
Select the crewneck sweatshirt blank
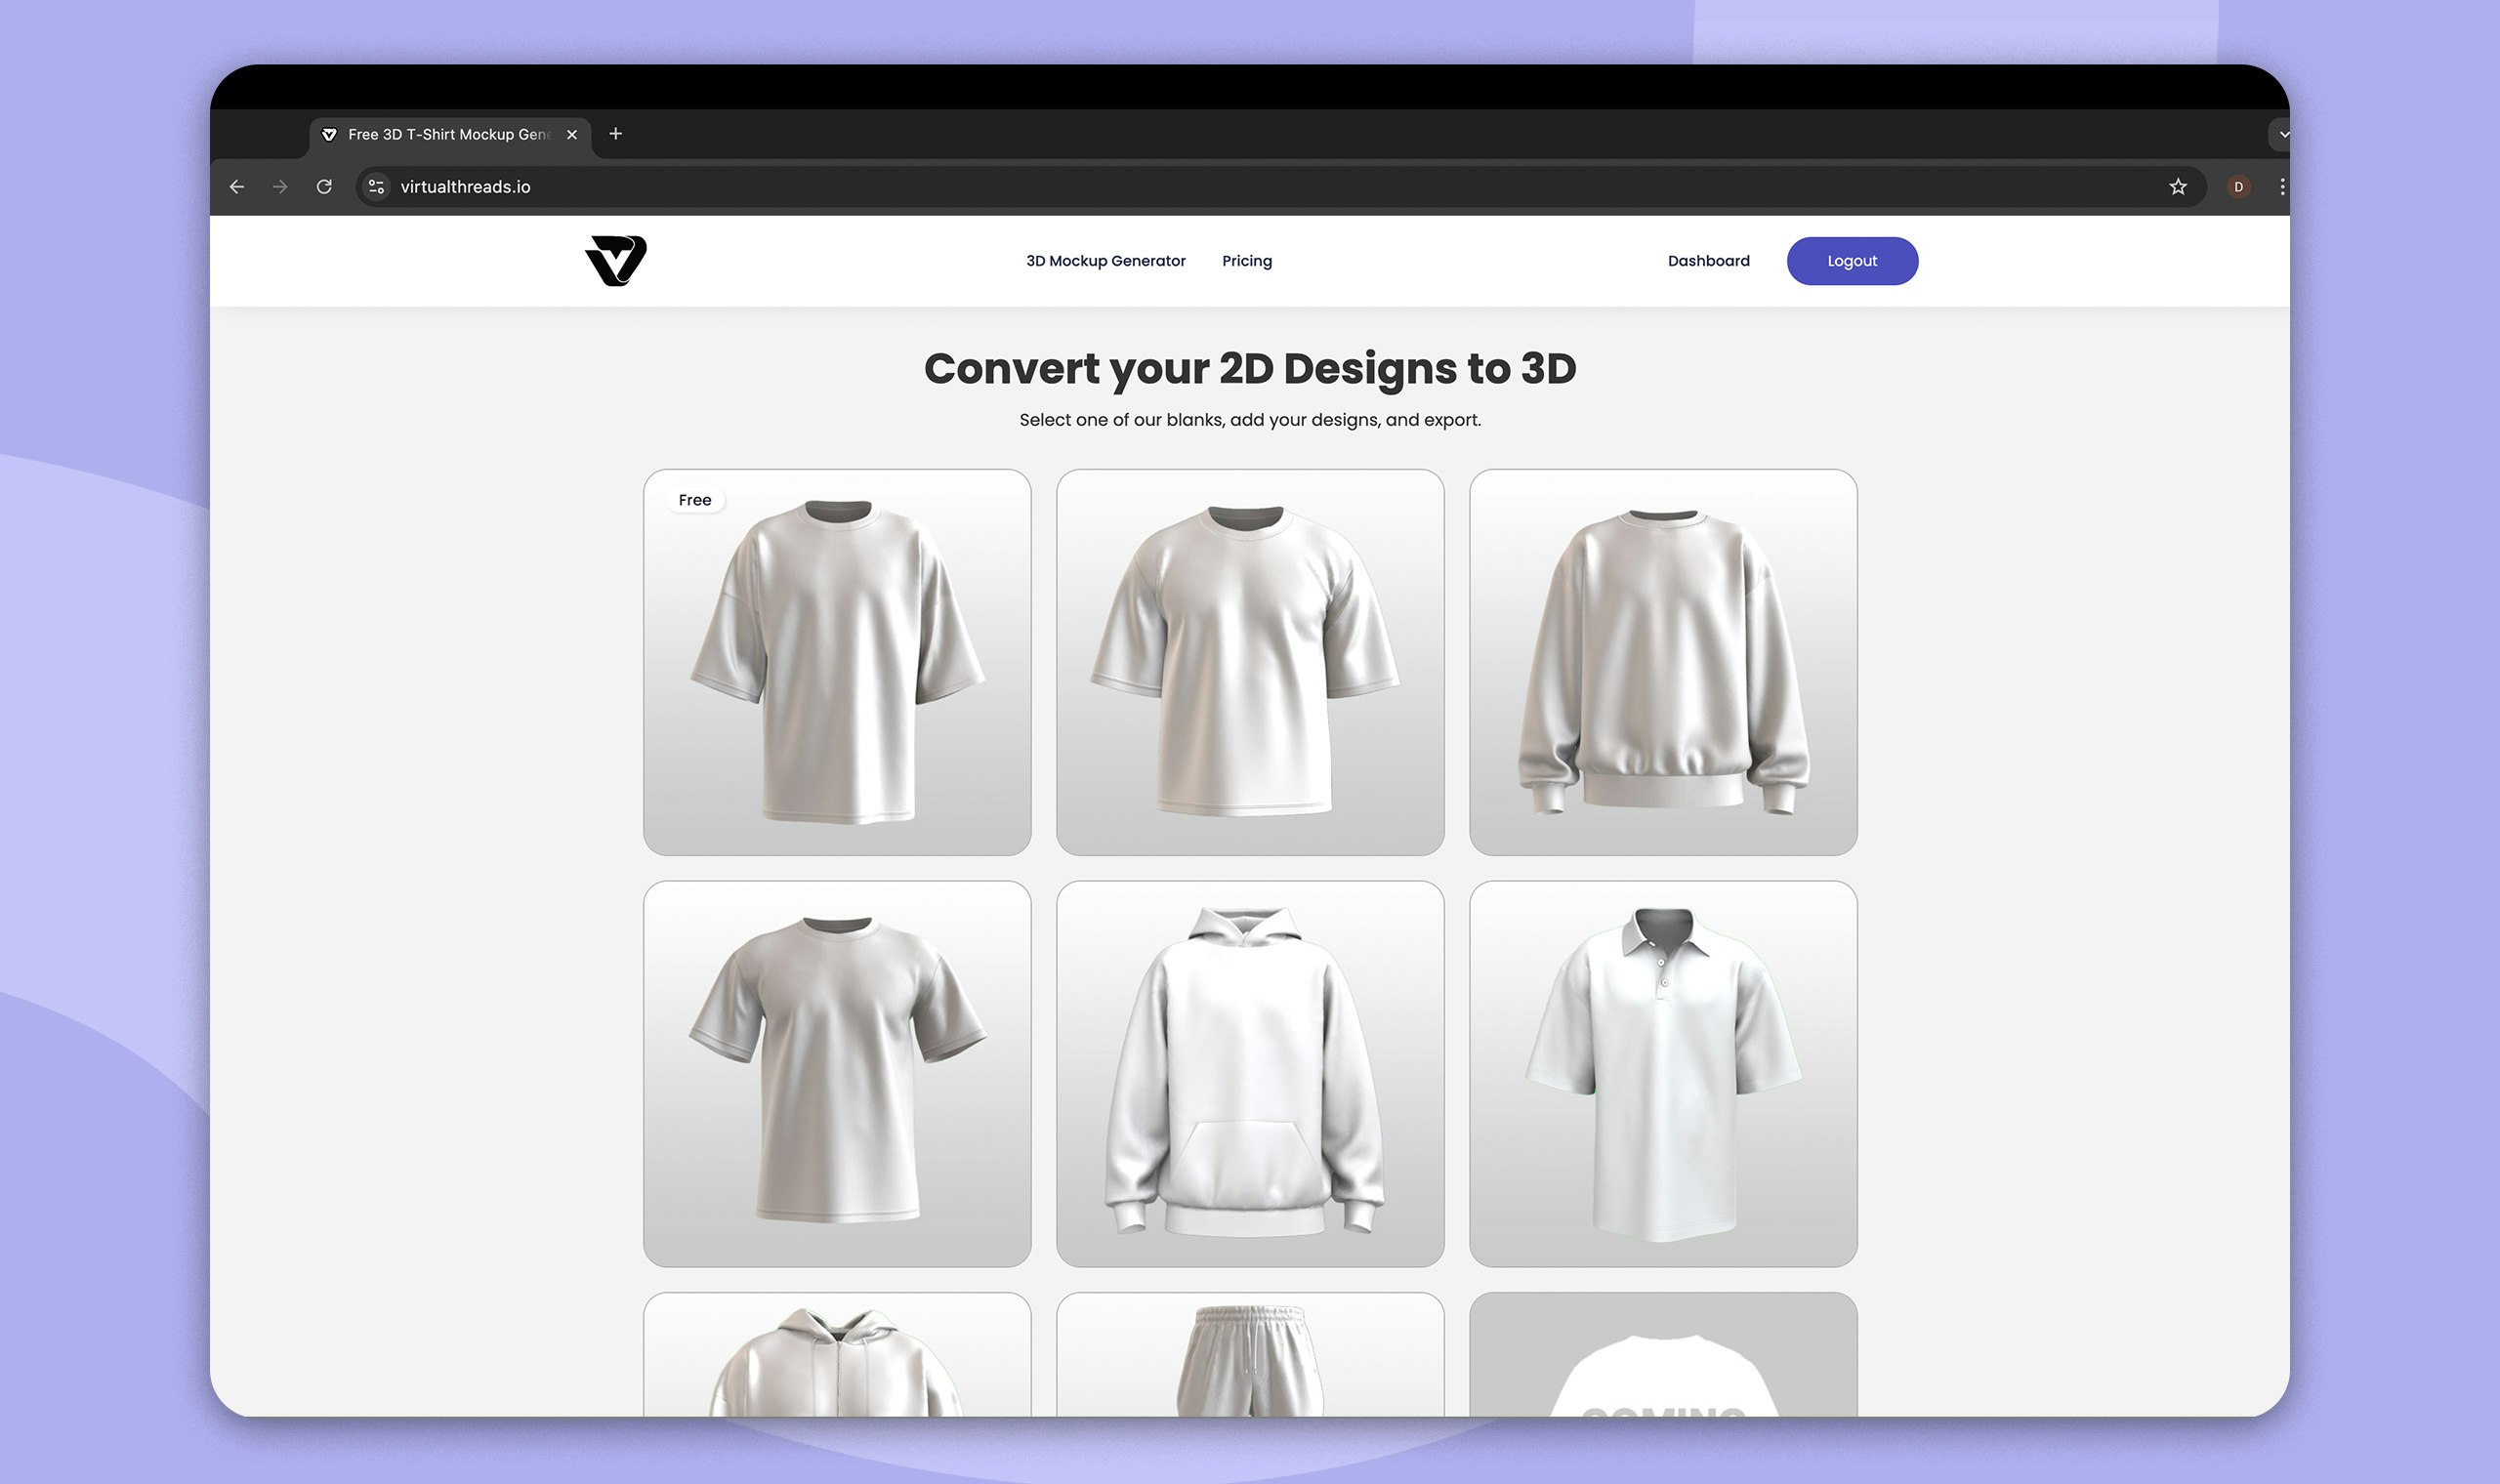pos(1663,662)
